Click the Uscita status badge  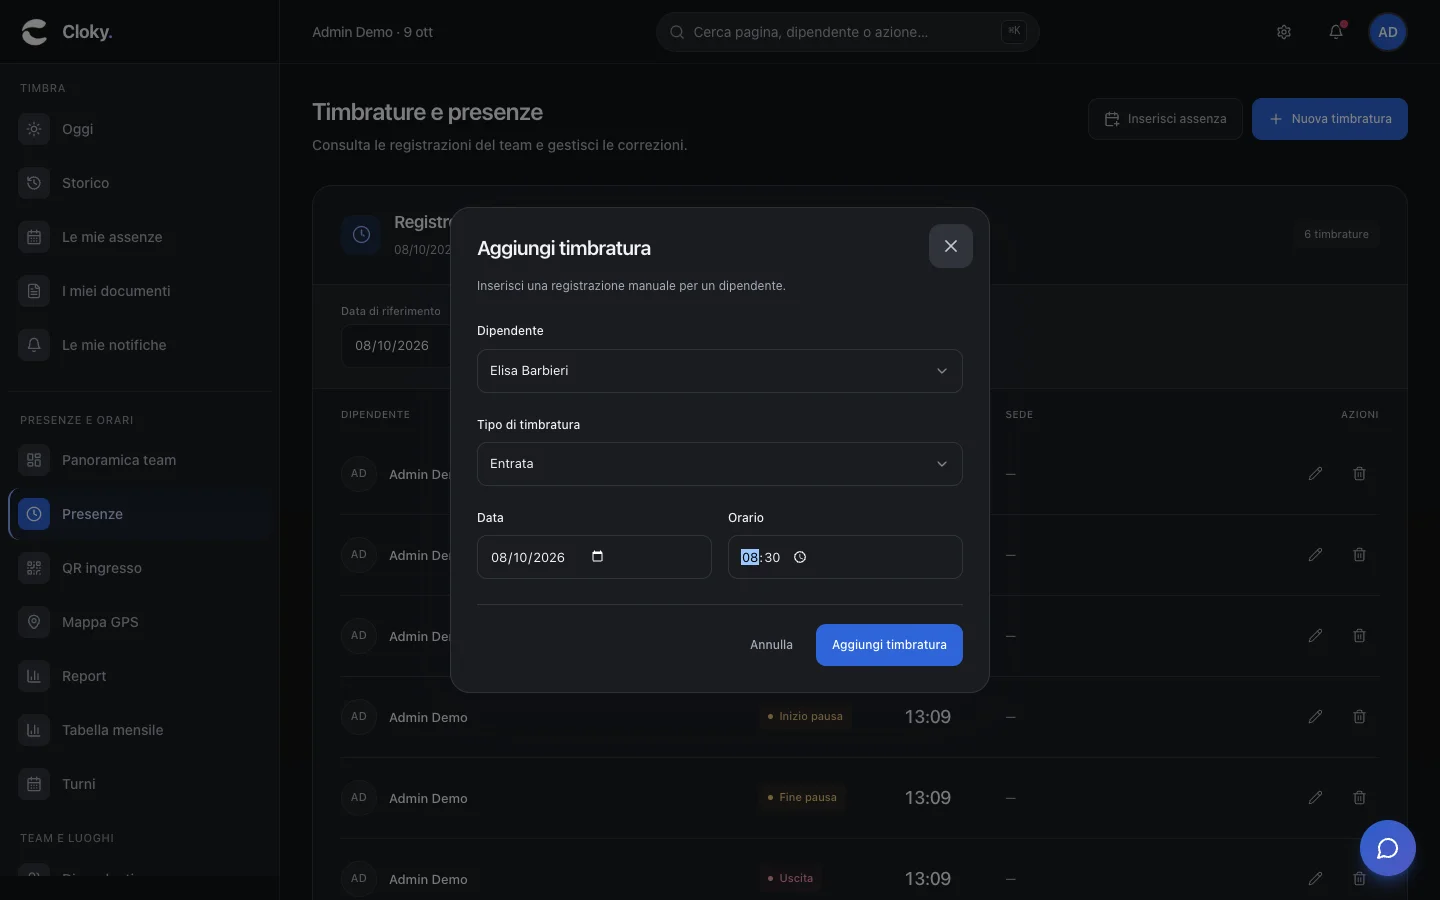790,879
